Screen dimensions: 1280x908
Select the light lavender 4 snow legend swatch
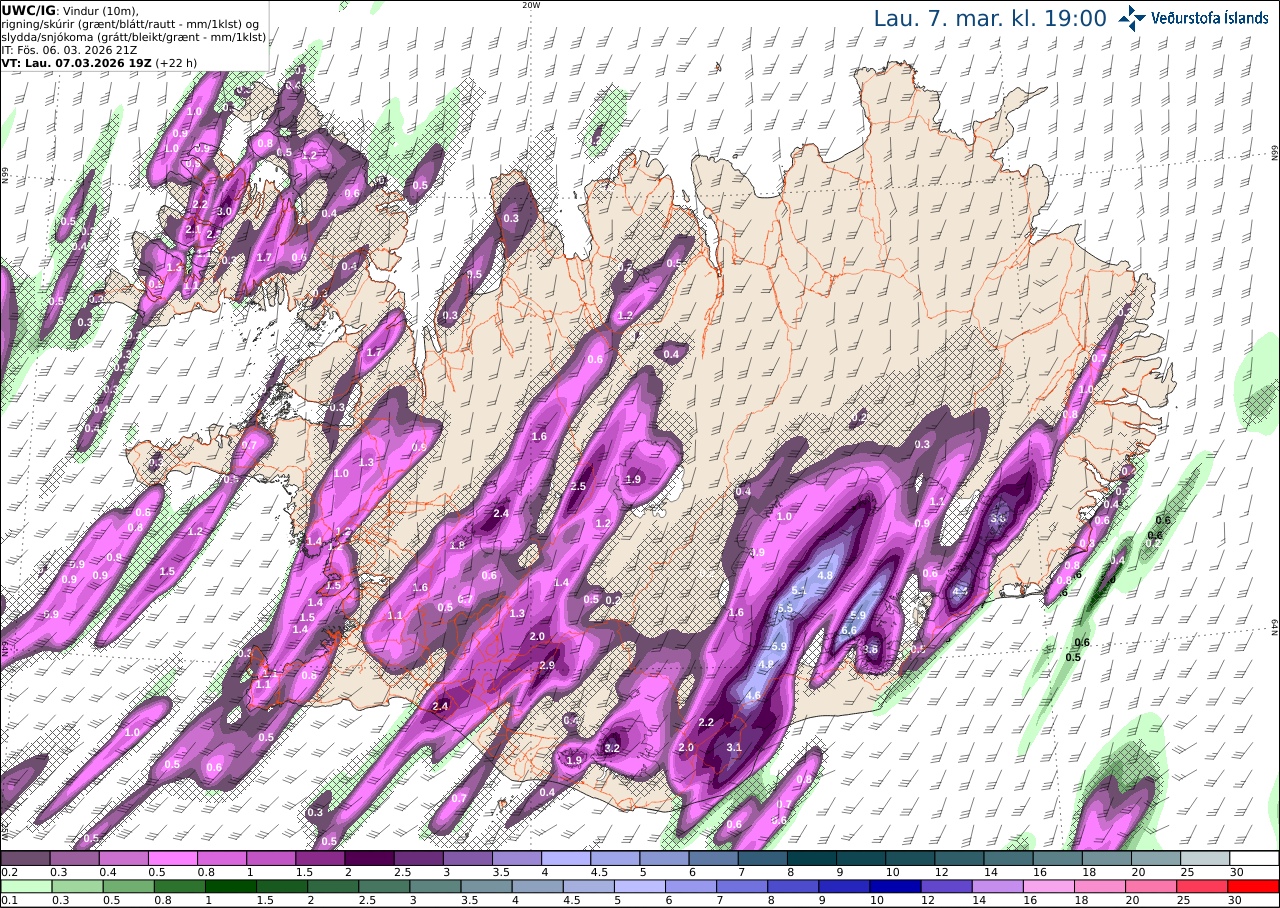(566, 858)
